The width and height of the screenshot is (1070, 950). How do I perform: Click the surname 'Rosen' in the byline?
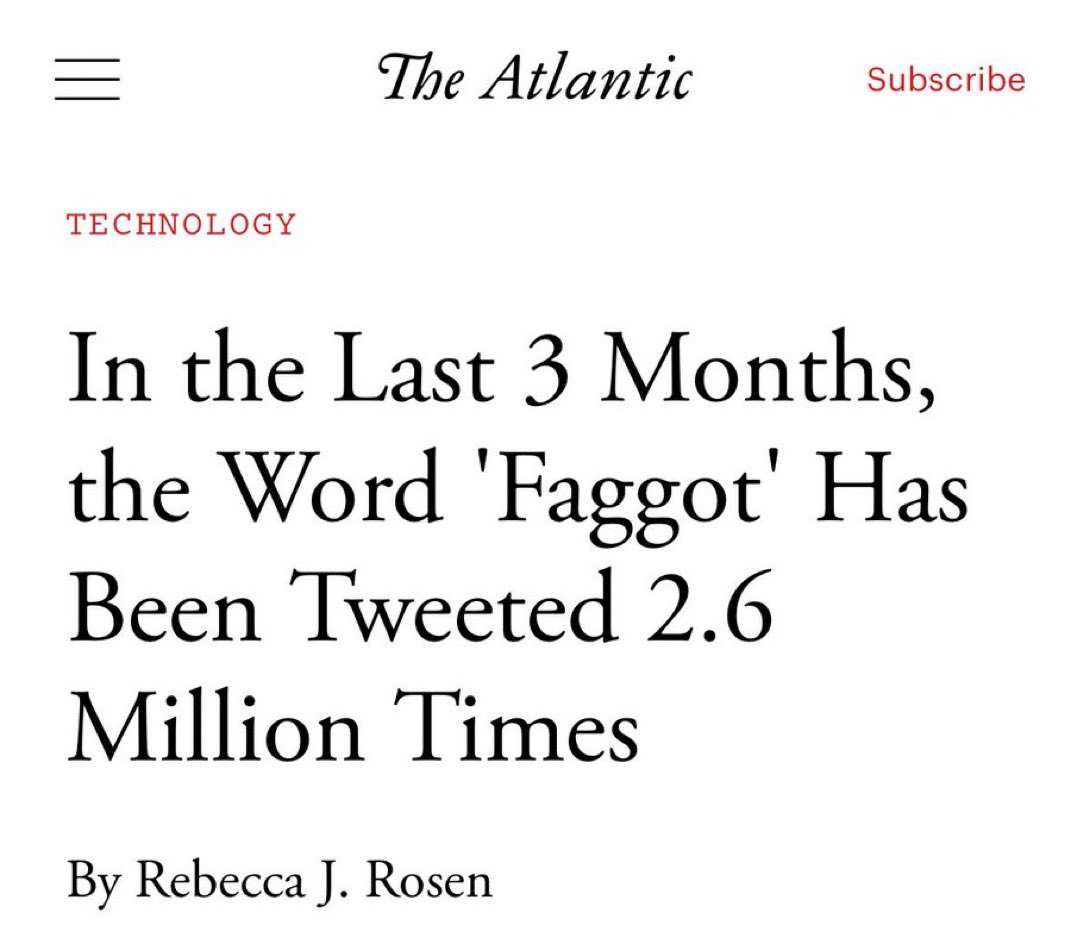(x=429, y=880)
